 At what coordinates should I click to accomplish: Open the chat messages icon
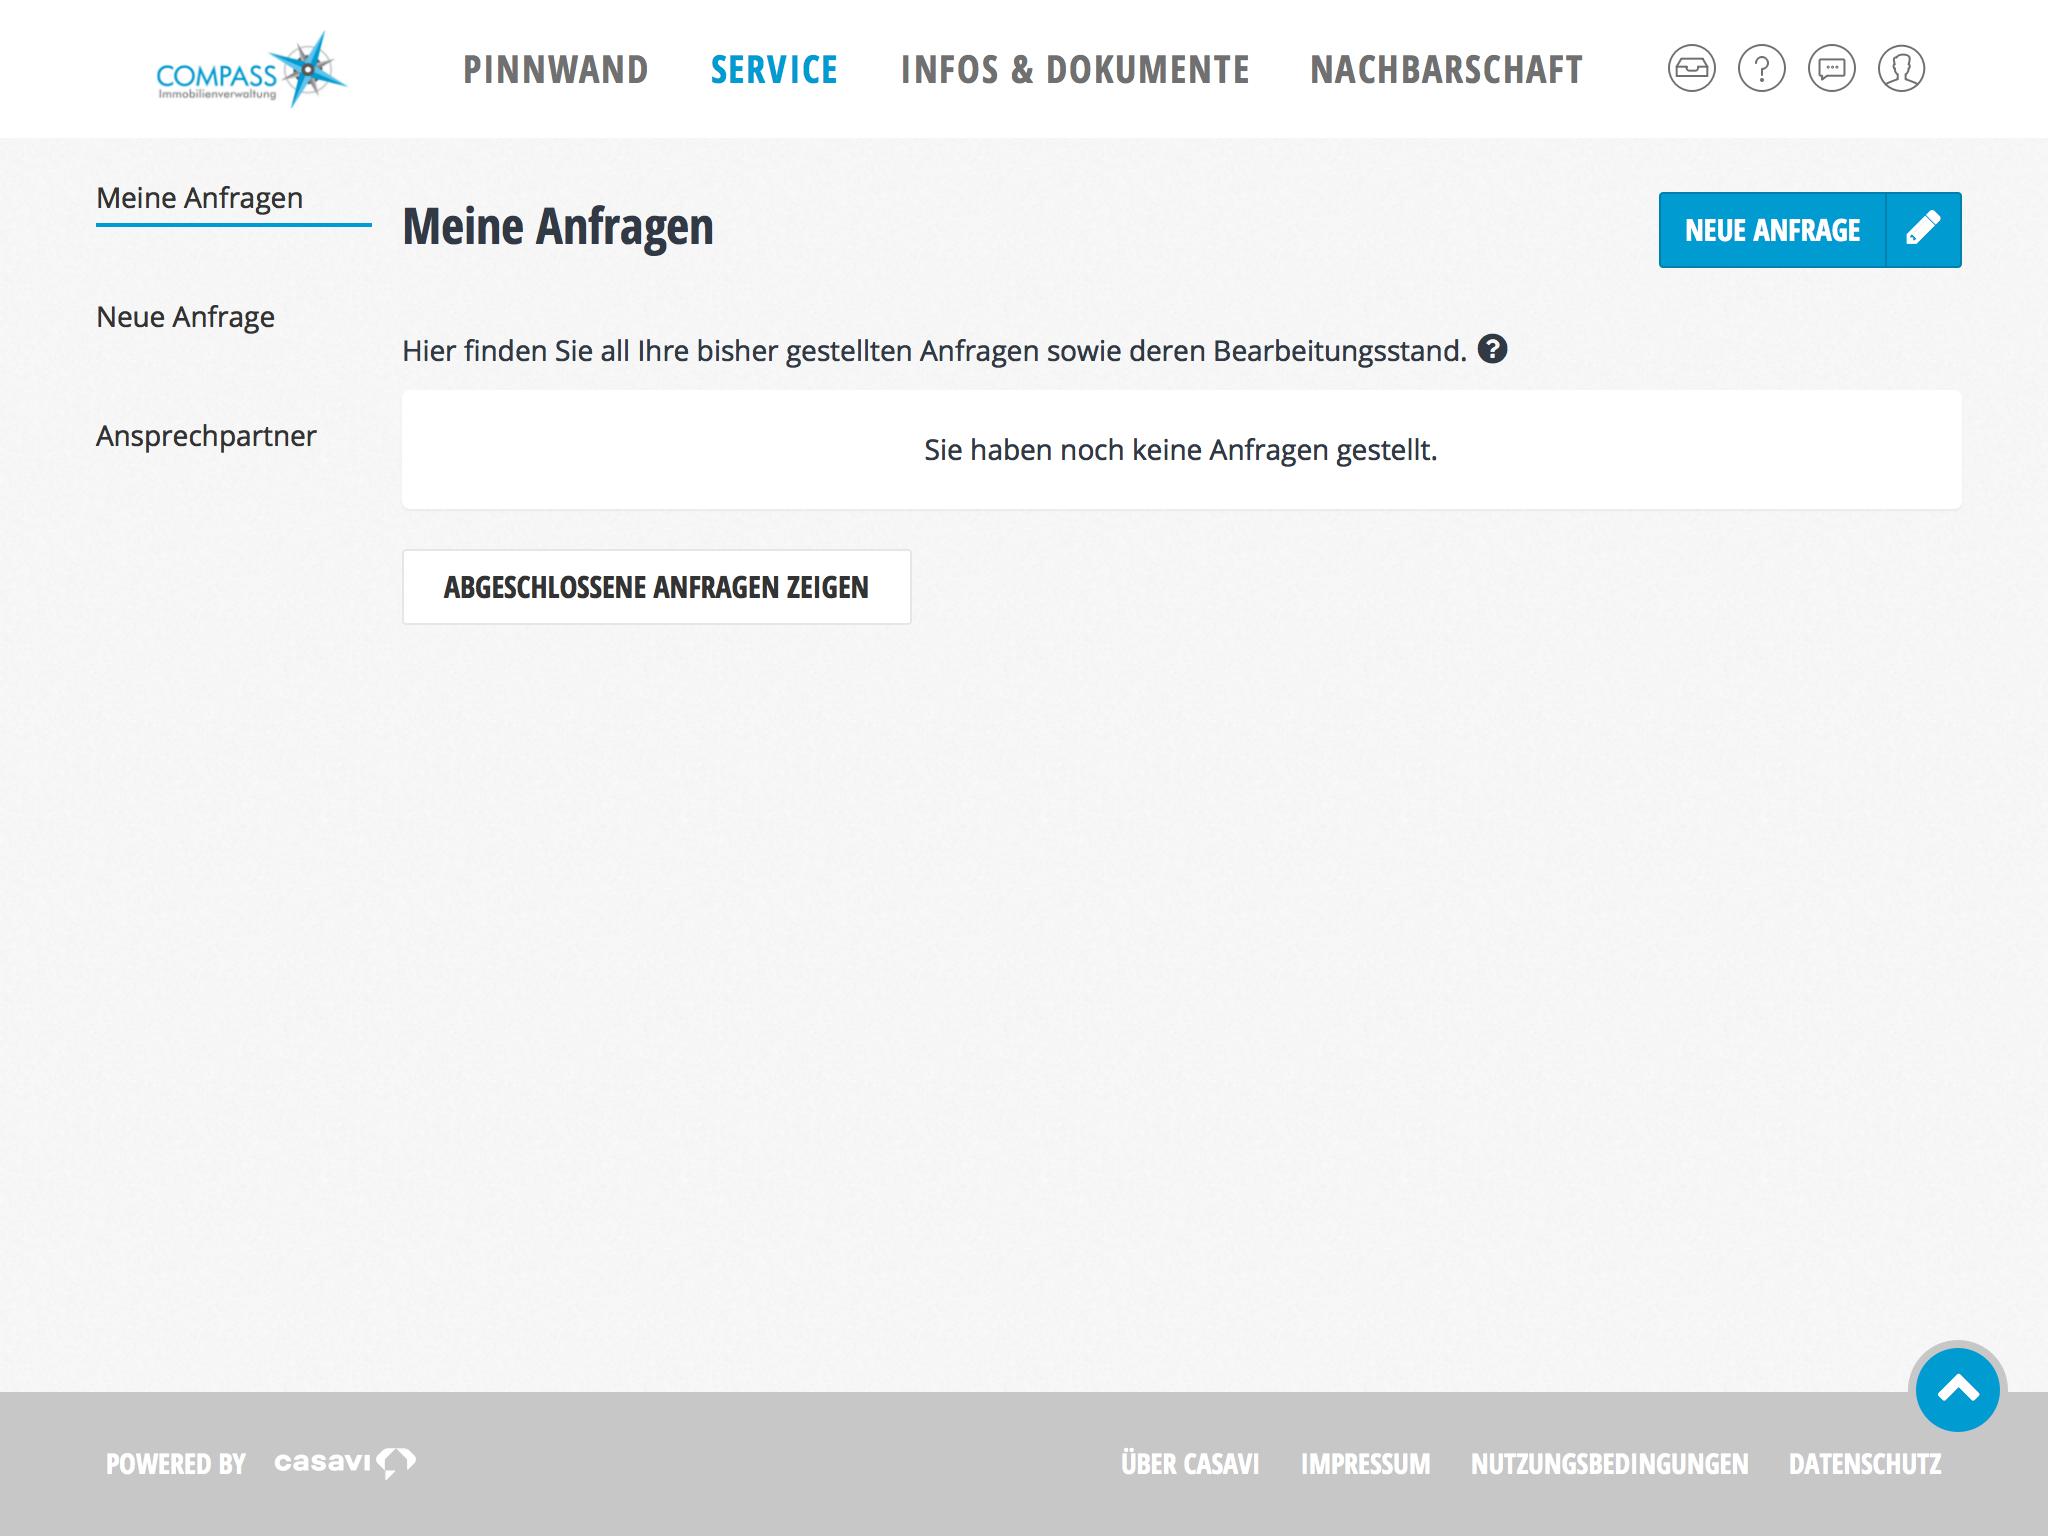1831,69
